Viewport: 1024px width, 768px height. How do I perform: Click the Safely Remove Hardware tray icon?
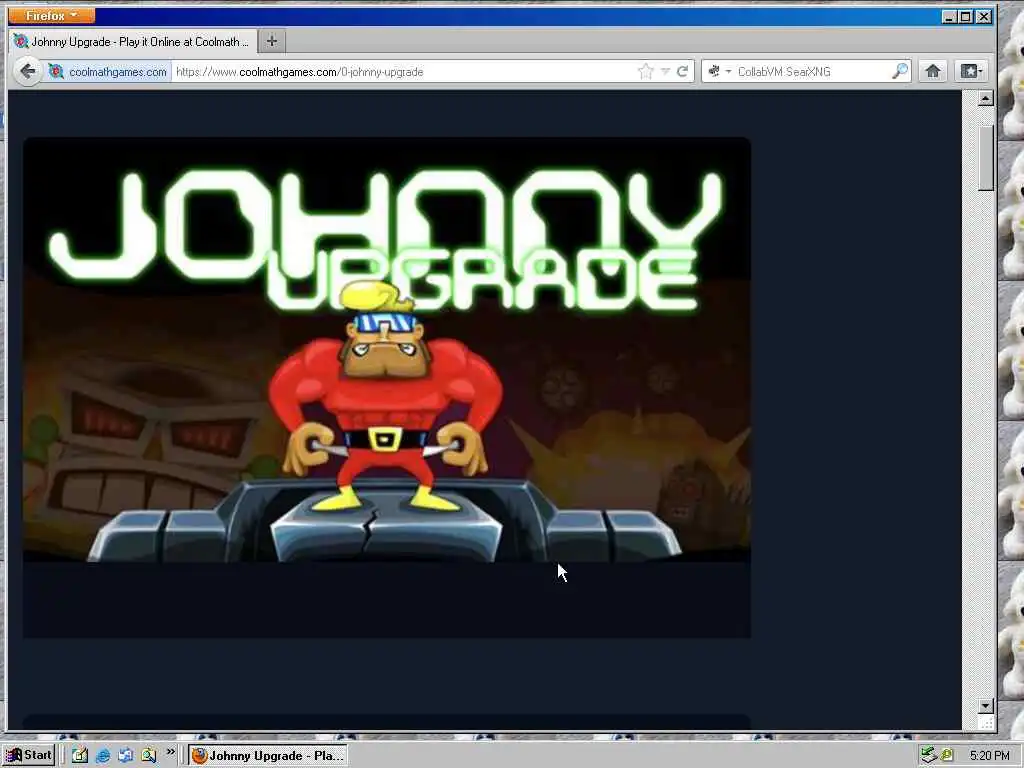pyautogui.click(x=929, y=756)
